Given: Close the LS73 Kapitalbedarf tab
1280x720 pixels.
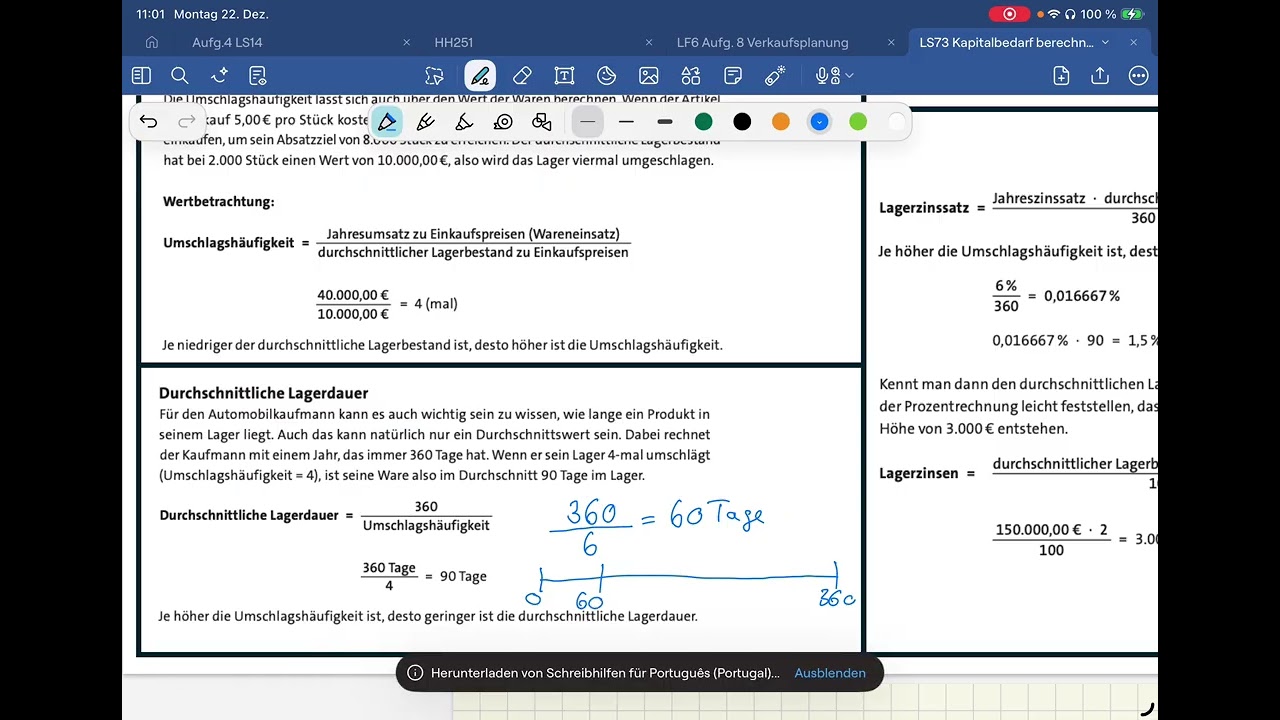Looking at the screenshot, I should (1133, 43).
